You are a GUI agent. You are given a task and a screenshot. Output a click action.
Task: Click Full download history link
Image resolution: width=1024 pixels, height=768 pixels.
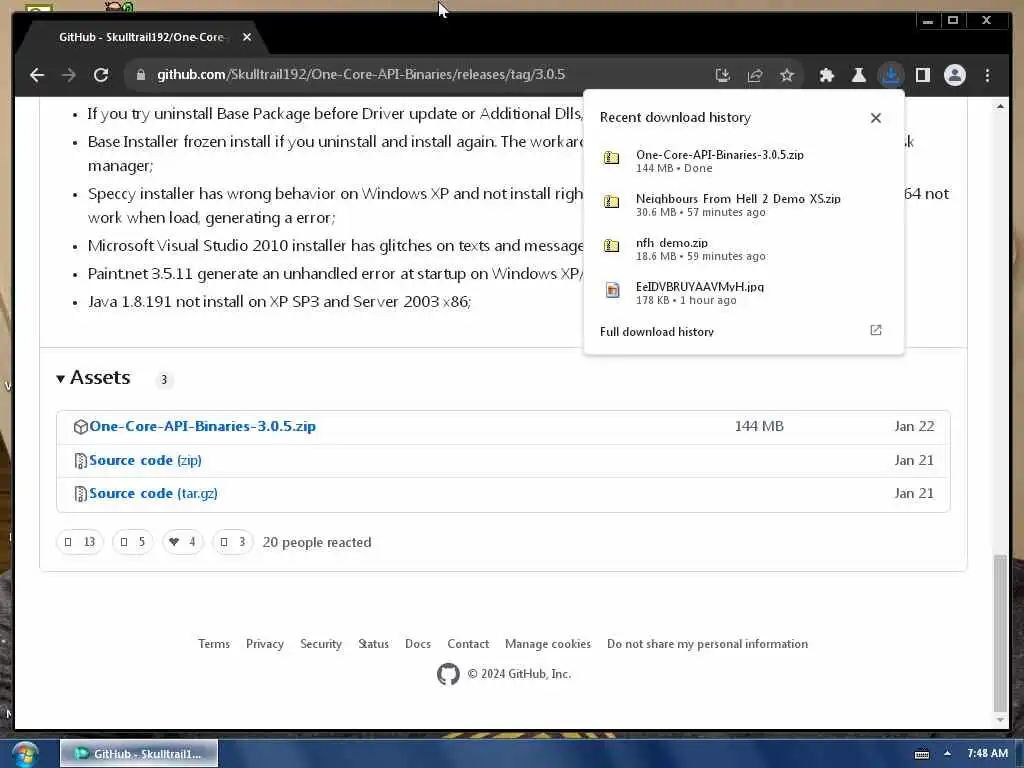(656, 332)
